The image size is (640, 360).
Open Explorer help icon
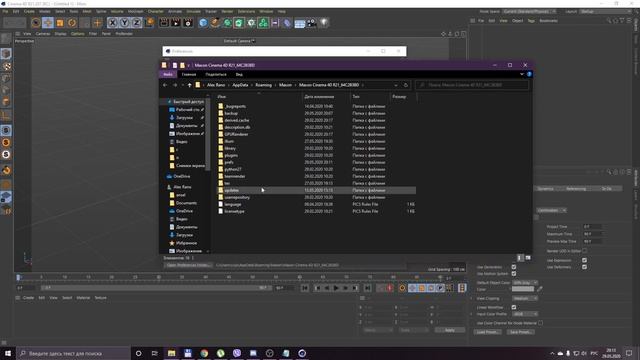click(x=529, y=74)
